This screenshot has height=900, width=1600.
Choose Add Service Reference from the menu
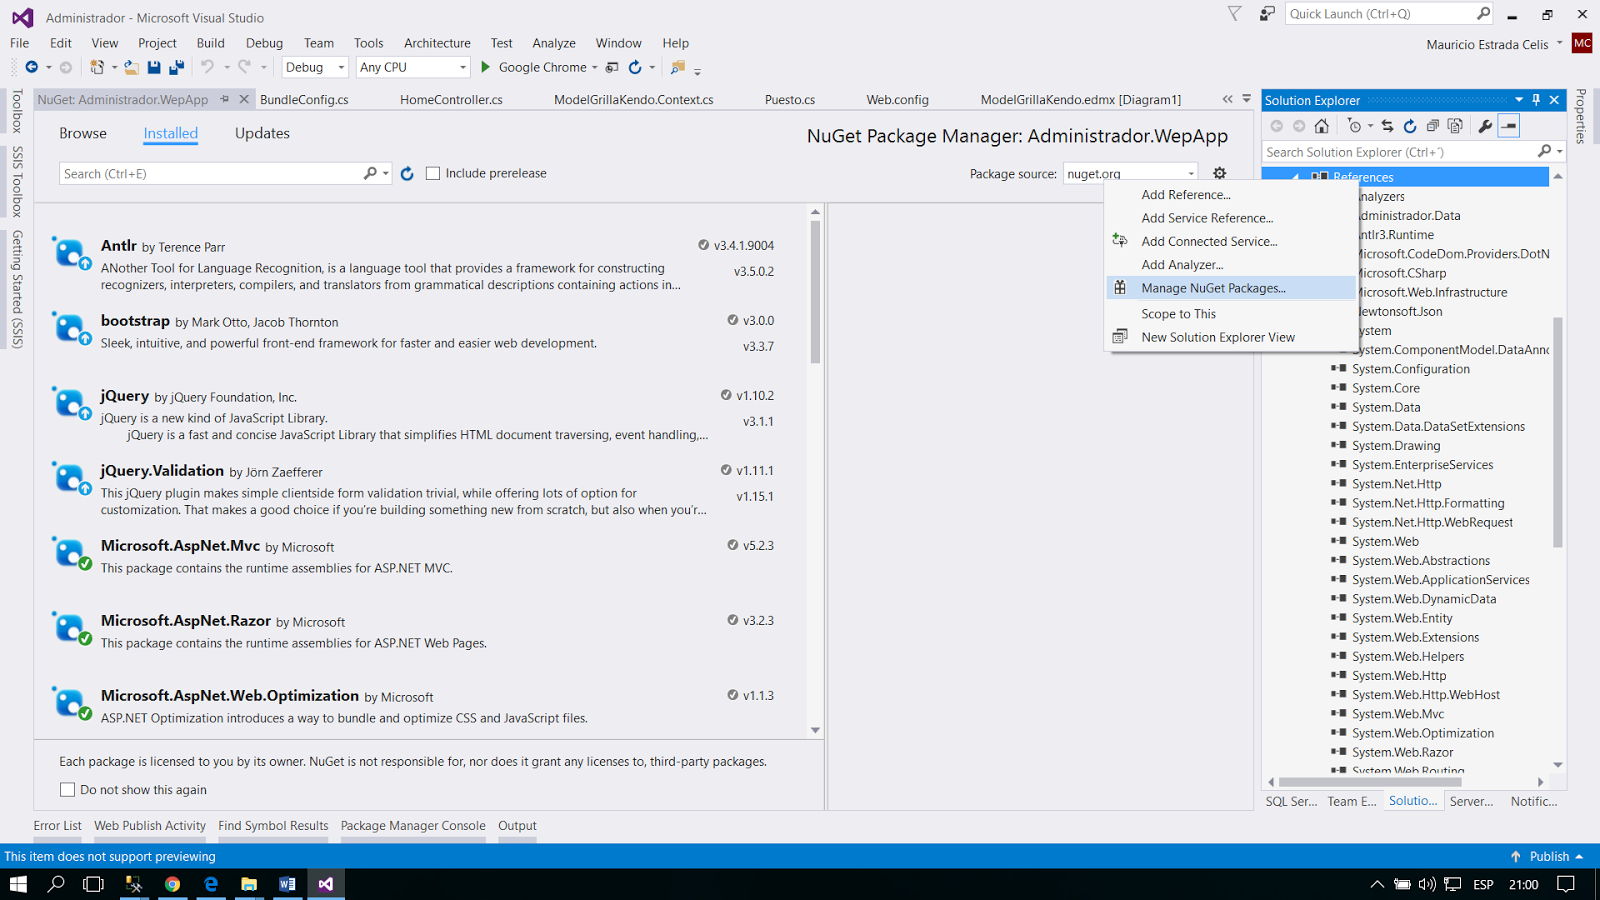point(1207,218)
